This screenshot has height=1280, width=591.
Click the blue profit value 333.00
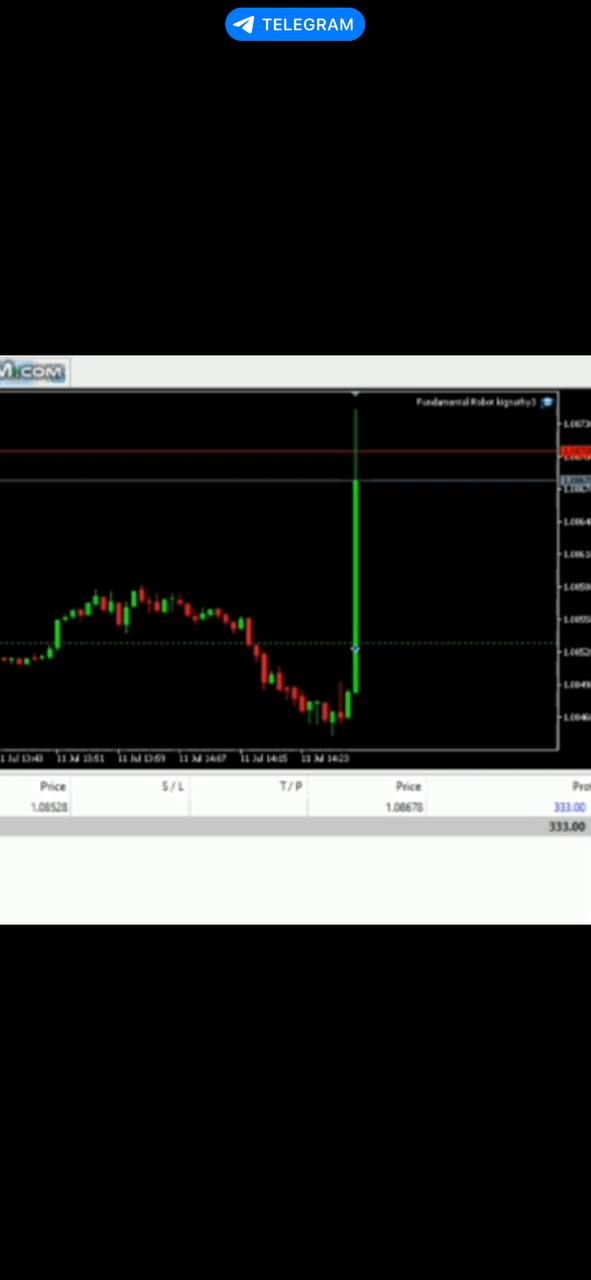569,807
